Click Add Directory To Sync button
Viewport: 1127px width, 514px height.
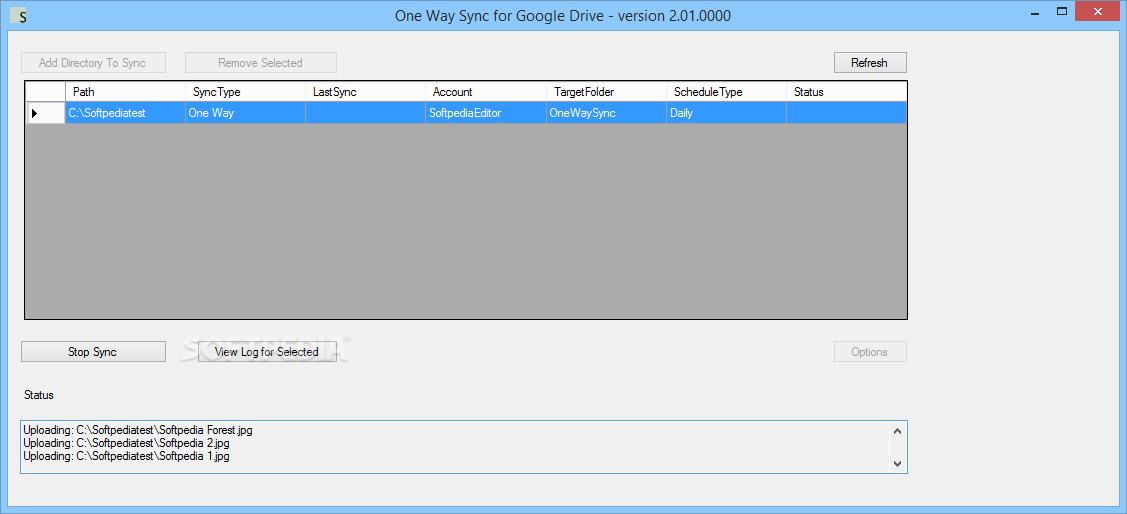(93, 63)
